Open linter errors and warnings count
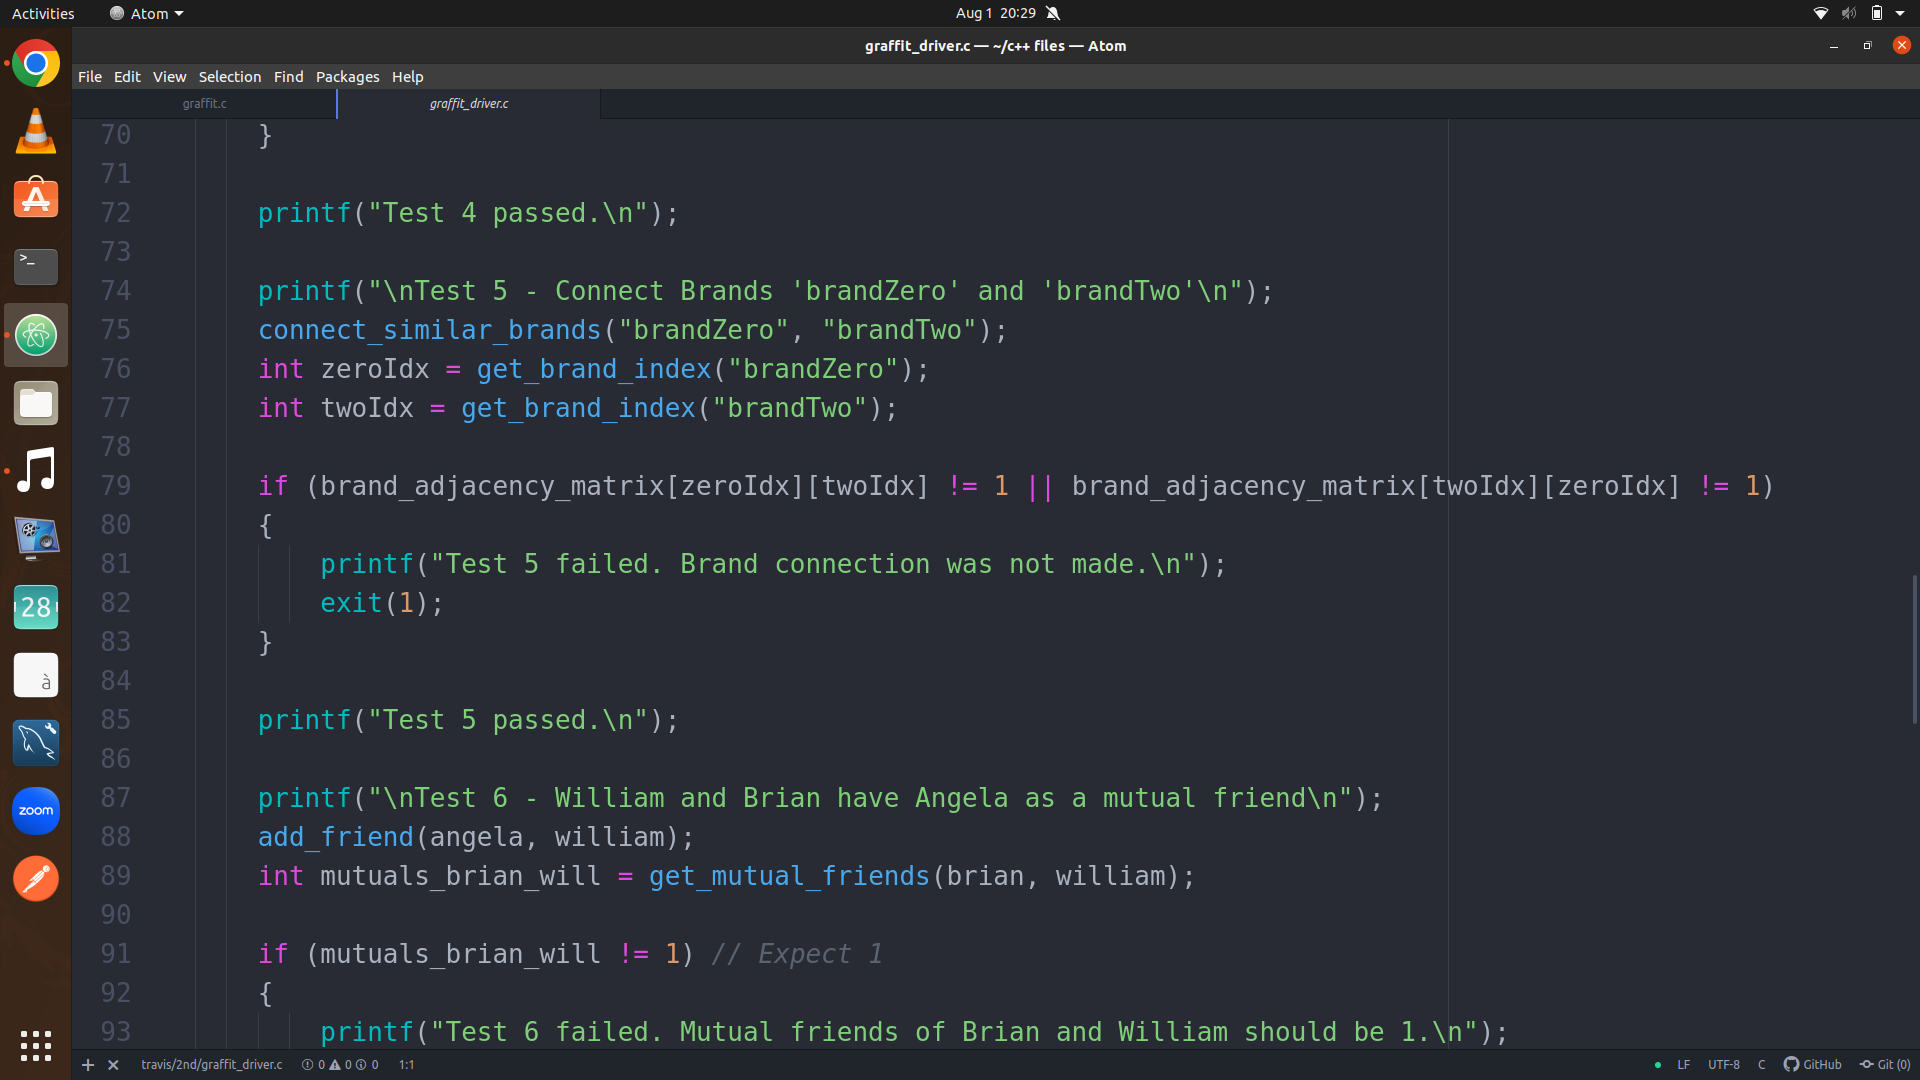Viewport: 1920px width, 1080px height. coord(340,1064)
